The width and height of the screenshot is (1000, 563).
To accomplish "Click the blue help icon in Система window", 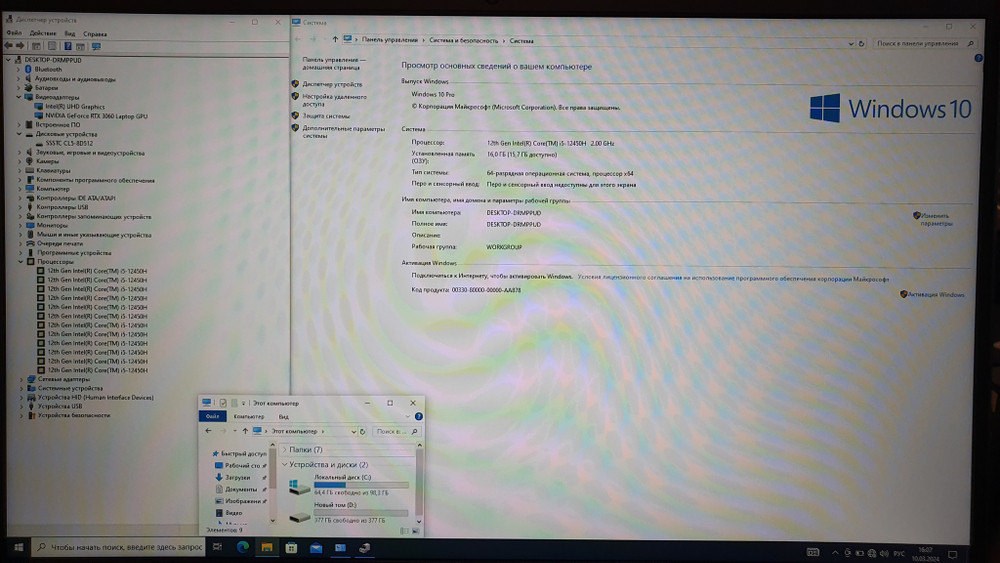I will pos(978,58).
